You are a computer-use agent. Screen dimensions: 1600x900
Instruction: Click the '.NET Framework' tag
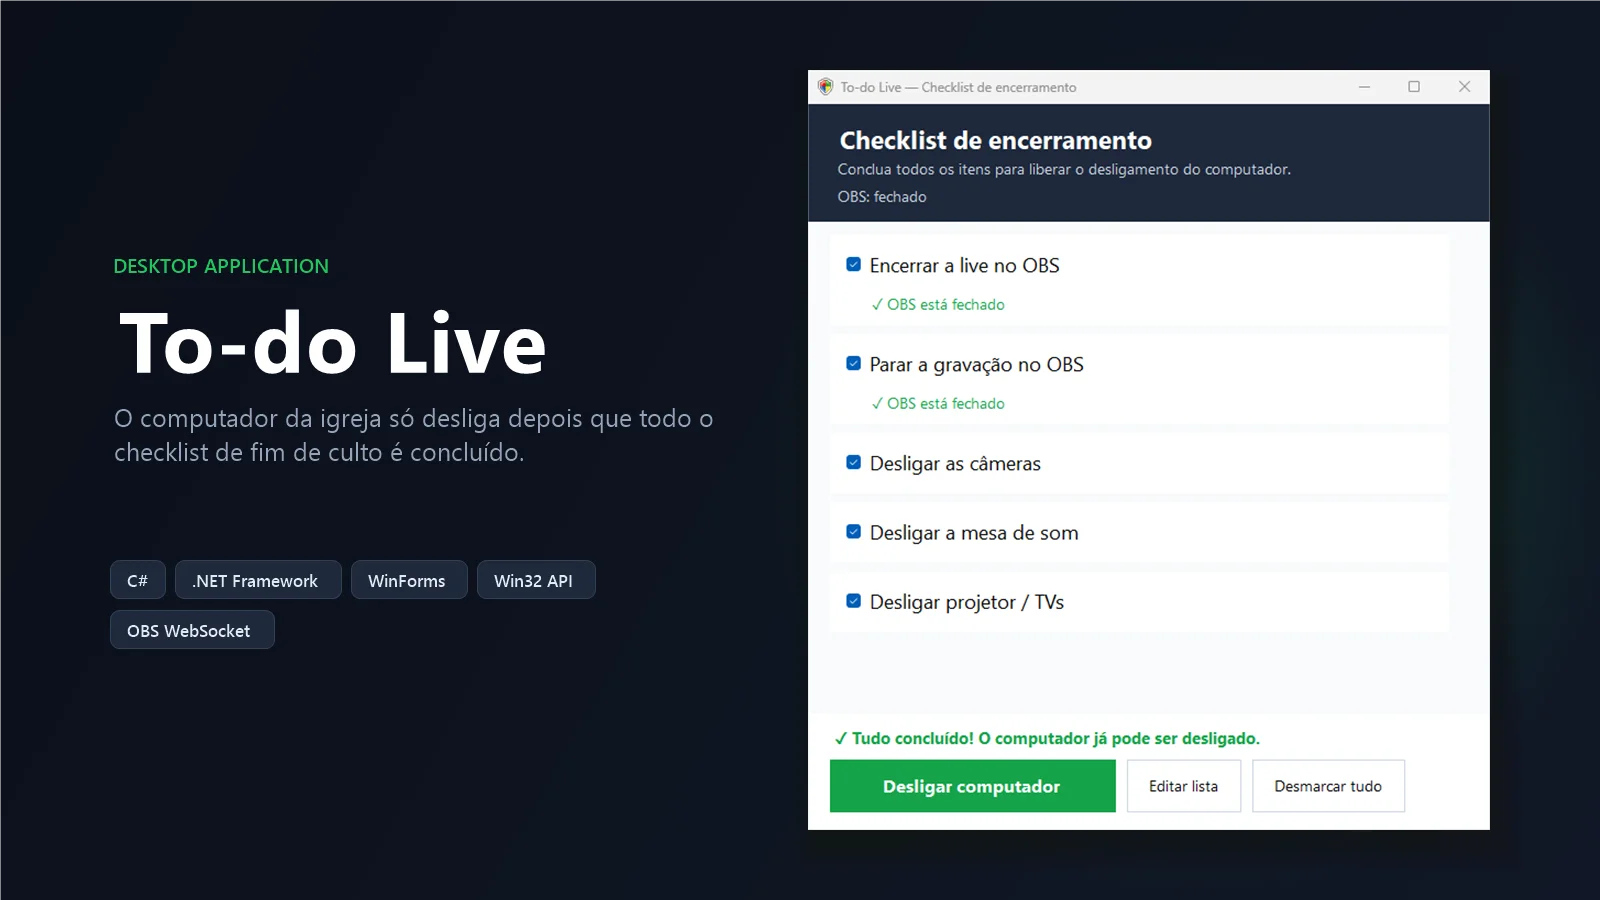[x=258, y=580]
